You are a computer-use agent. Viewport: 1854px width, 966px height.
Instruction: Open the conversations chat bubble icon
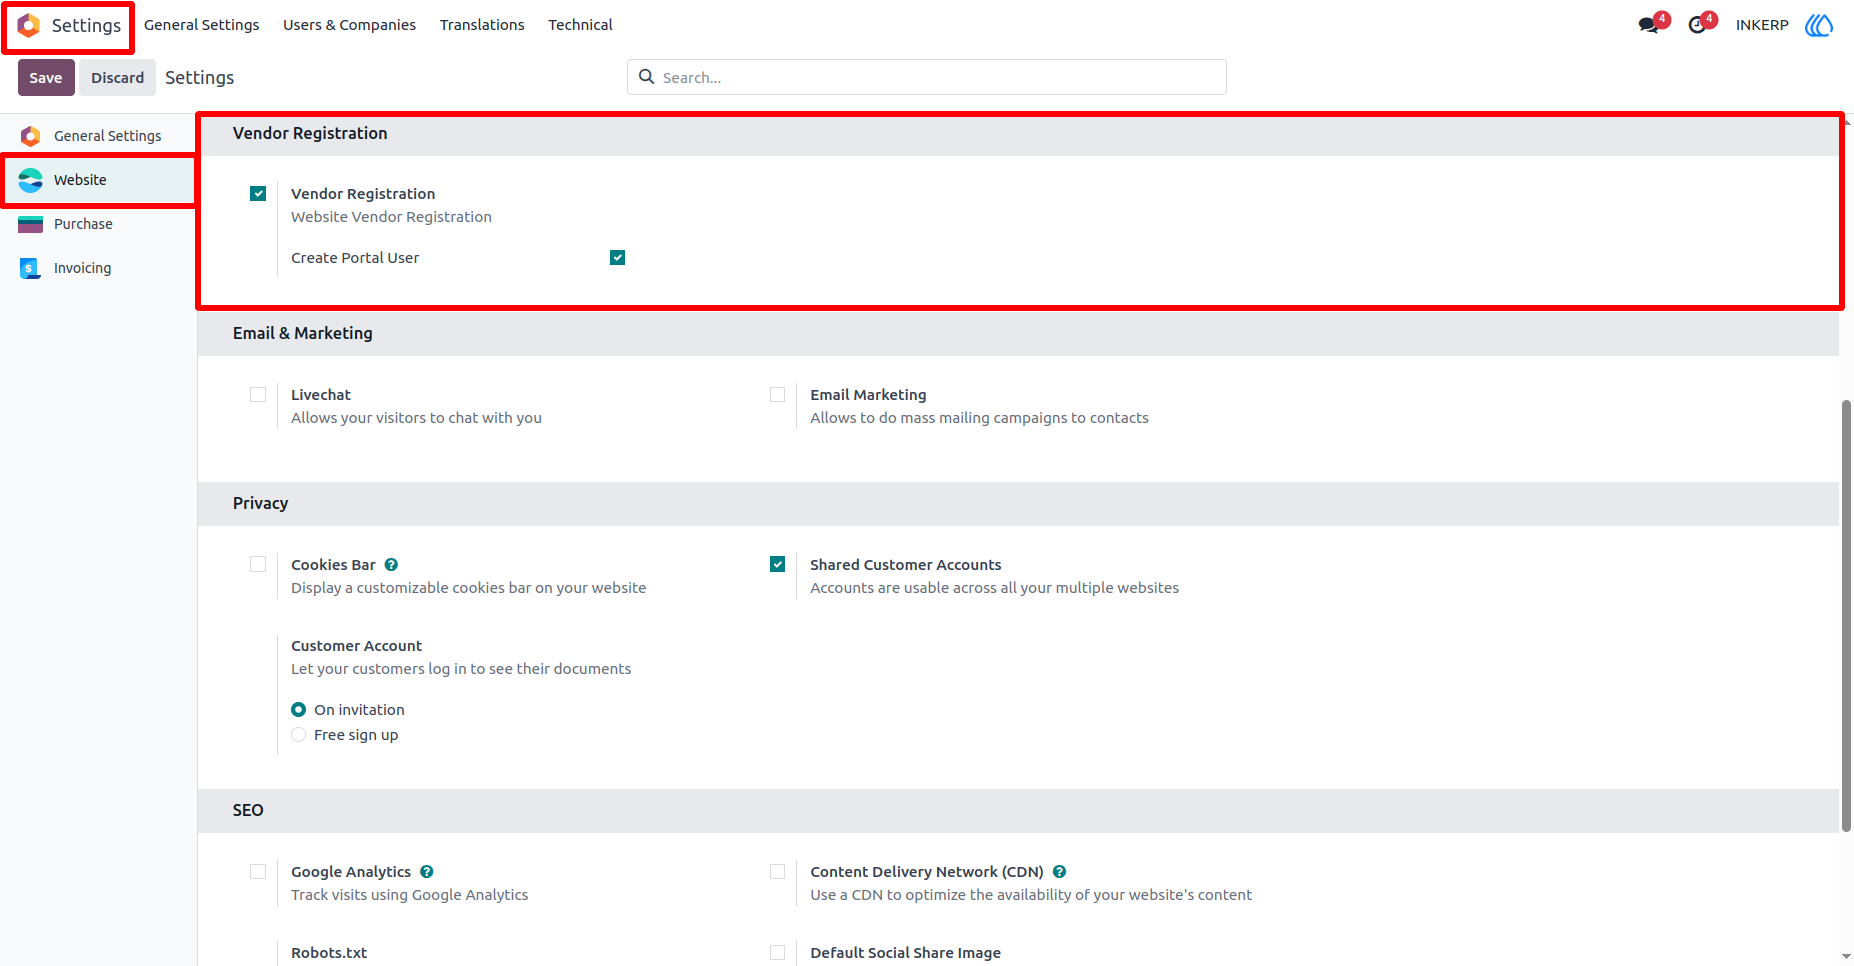pyautogui.click(x=1649, y=25)
